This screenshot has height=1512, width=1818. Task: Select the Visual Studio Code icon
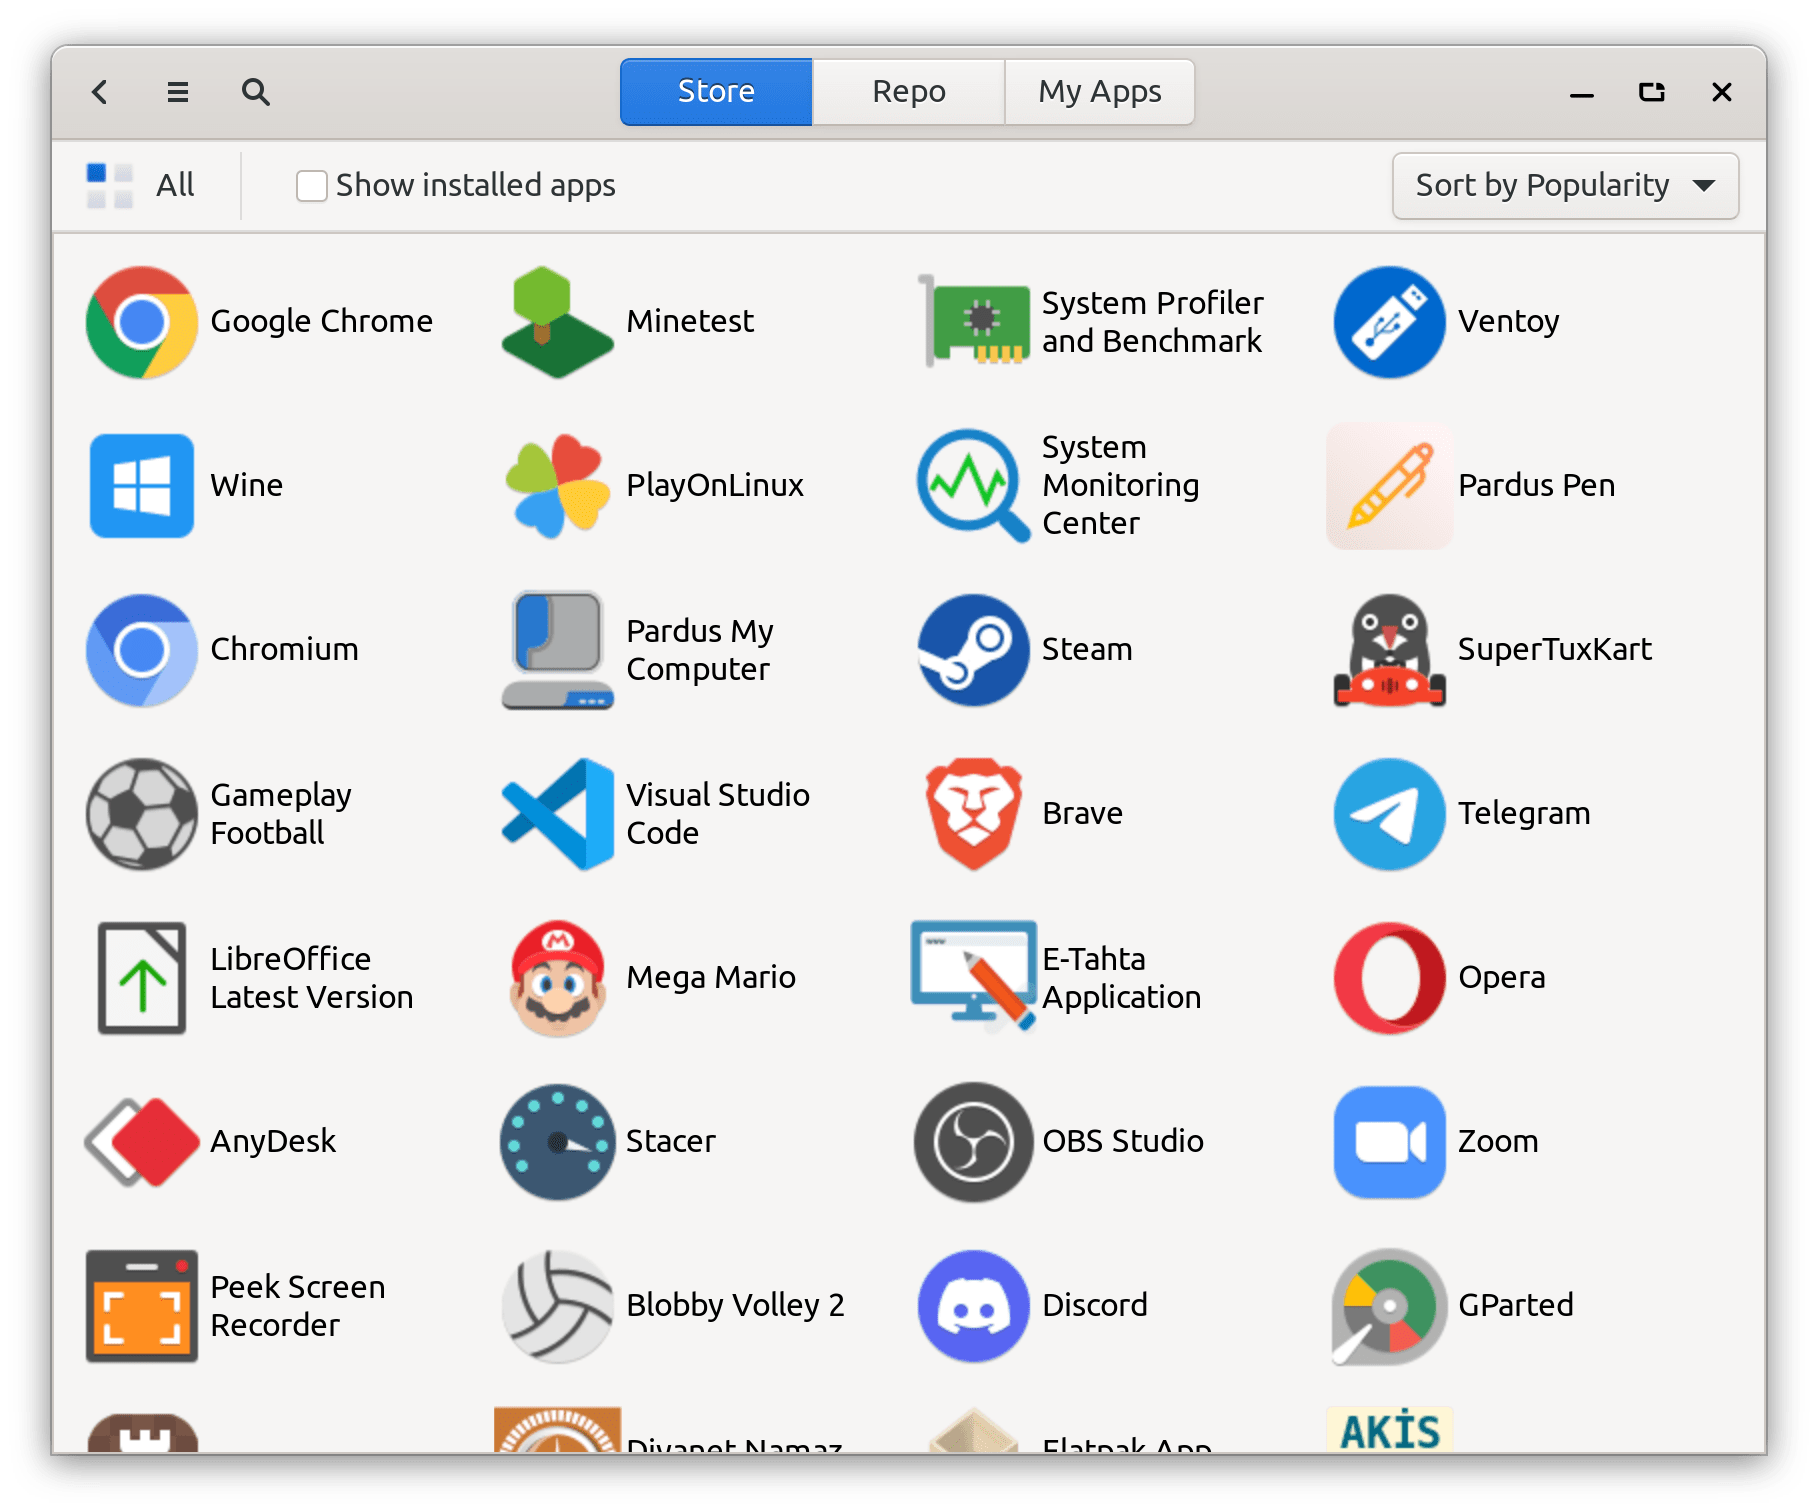coord(557,814)
